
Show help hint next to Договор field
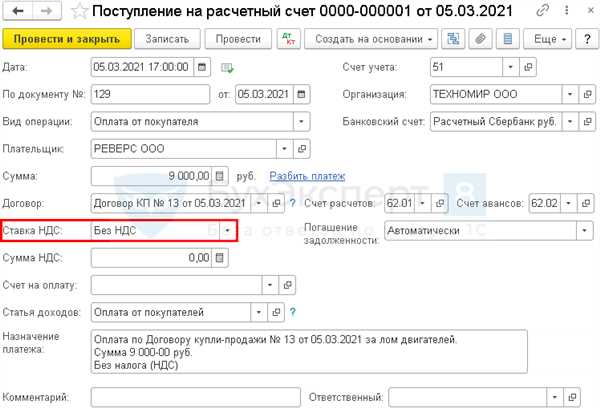pyautogui.click(x=293, y=203)
